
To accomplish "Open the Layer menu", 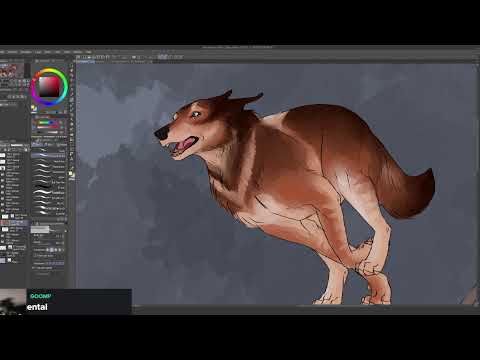I will pyautogui.click(x=38, y=52).
